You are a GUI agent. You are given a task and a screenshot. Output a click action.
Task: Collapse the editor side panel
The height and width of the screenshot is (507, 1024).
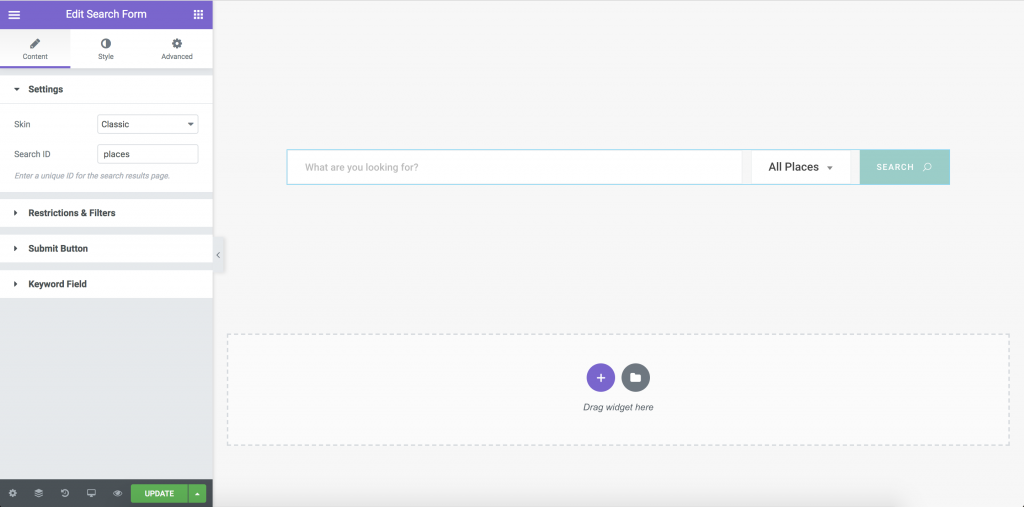219,255
